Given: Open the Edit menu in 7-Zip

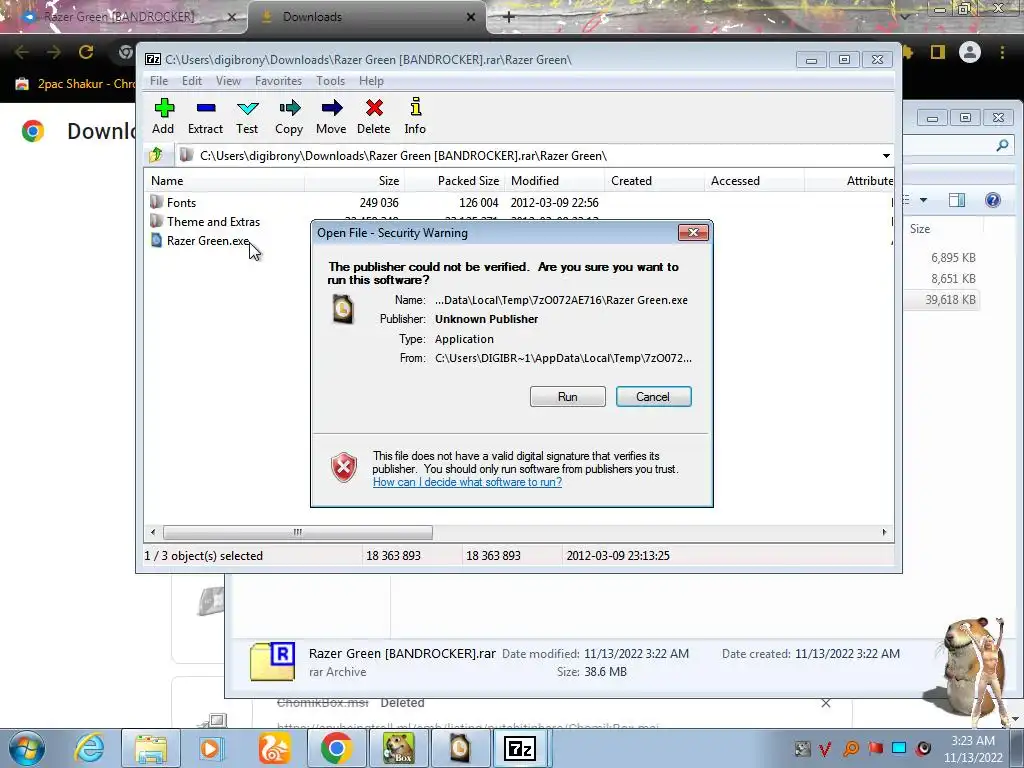Looking at the screenshot, I should [x=191, y=80].
